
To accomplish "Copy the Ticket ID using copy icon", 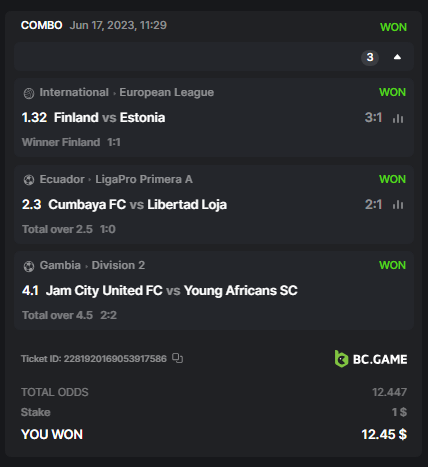I will pos(177,358).
